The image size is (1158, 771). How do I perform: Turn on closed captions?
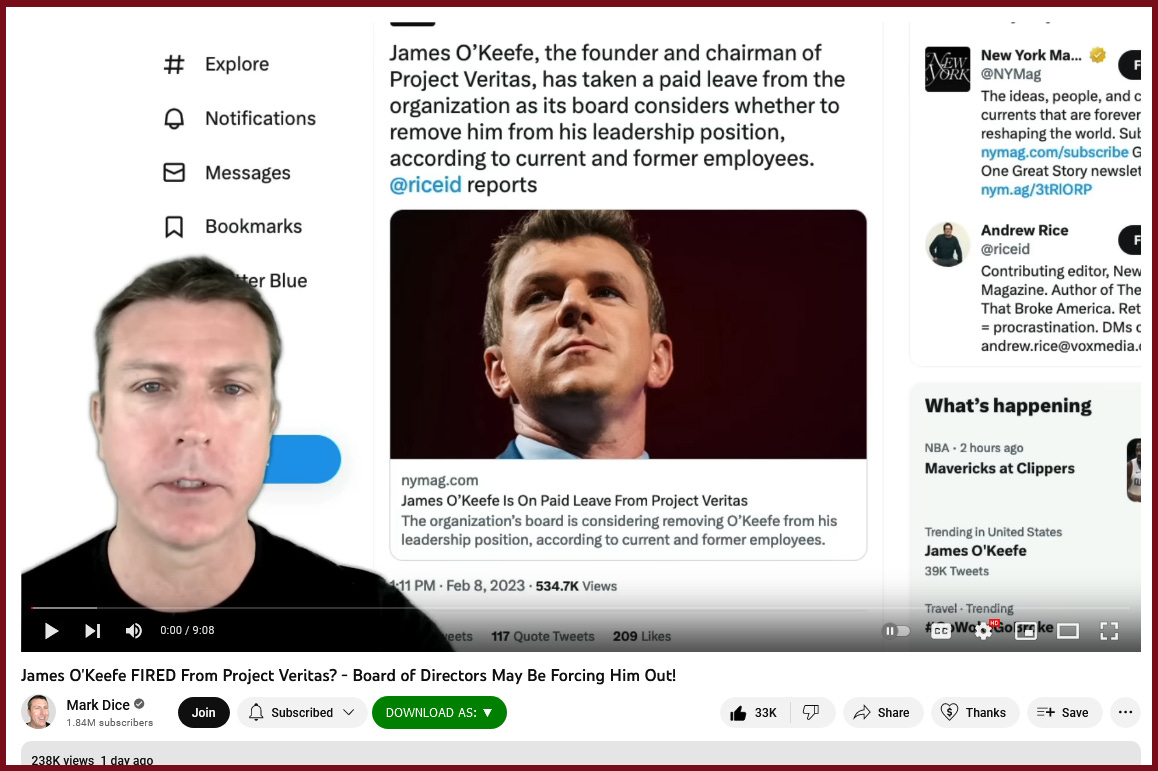(941, 631)
